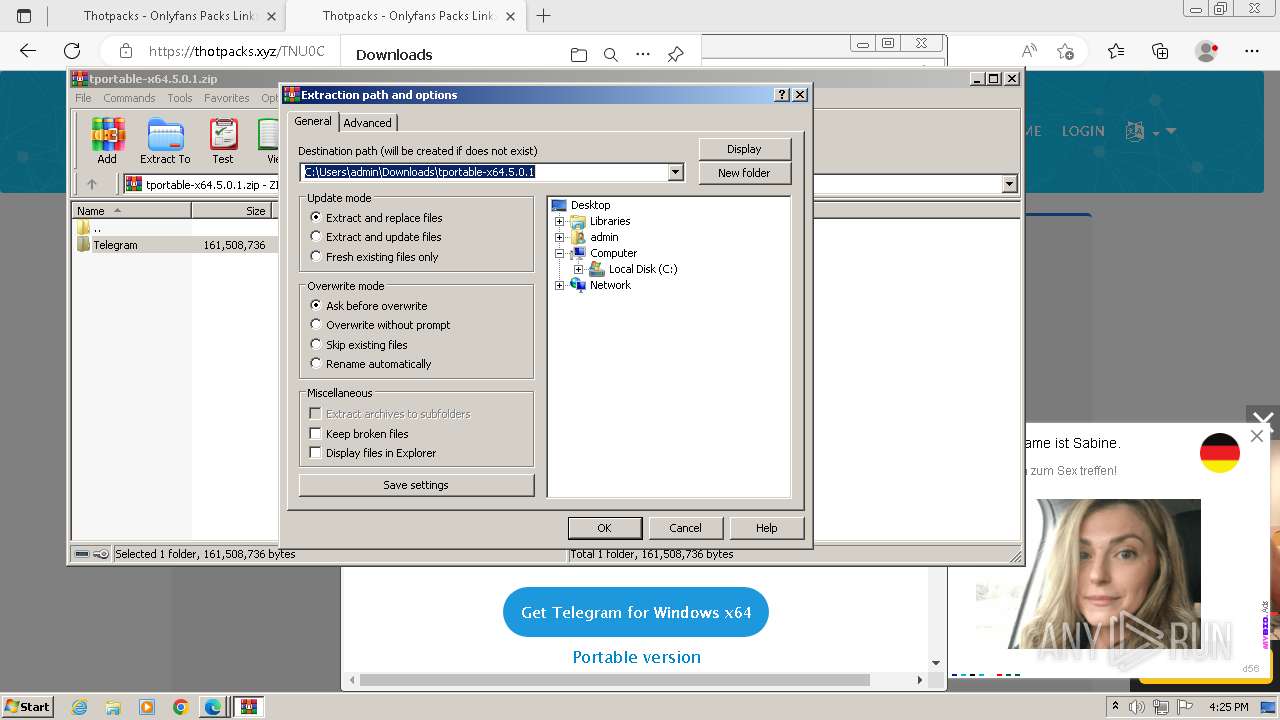The height and width of the screenshot is (720, 1280).
Task: Open Edge settings and more menu
Action: point(1252,51)
